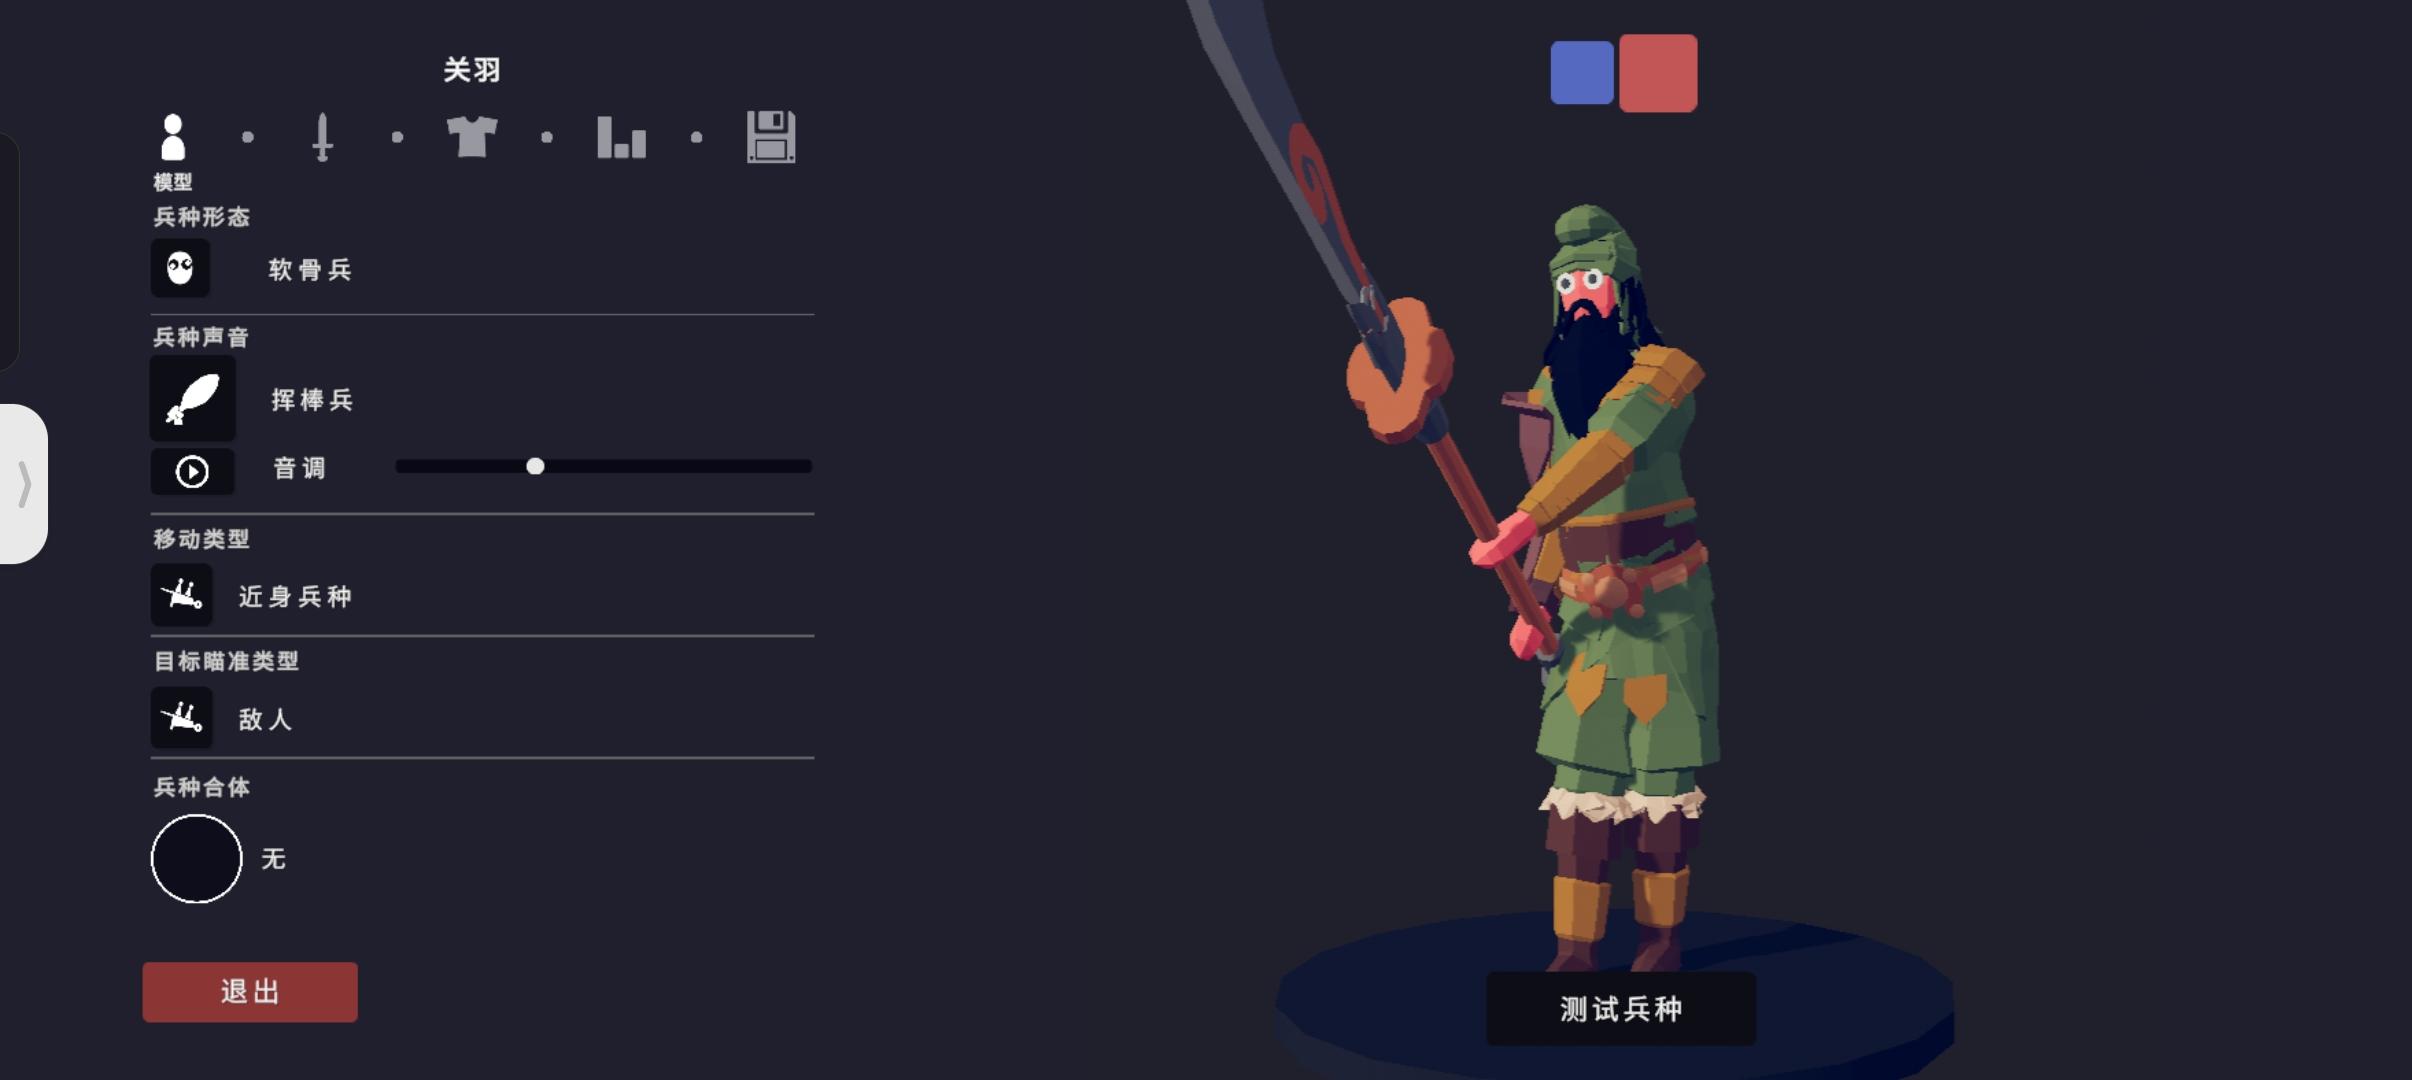
Task: Click the red 退出 exit button
Action: pos(250,992)
